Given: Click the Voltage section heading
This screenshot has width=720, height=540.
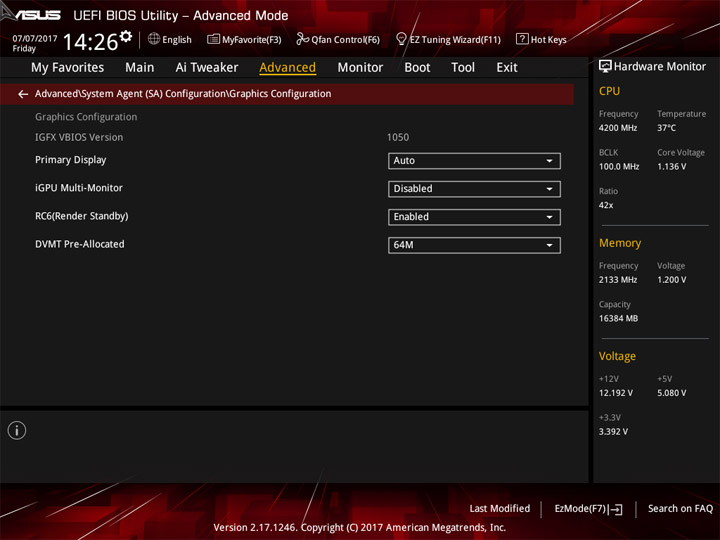Looking at the screenshot, I should [617, 356].
